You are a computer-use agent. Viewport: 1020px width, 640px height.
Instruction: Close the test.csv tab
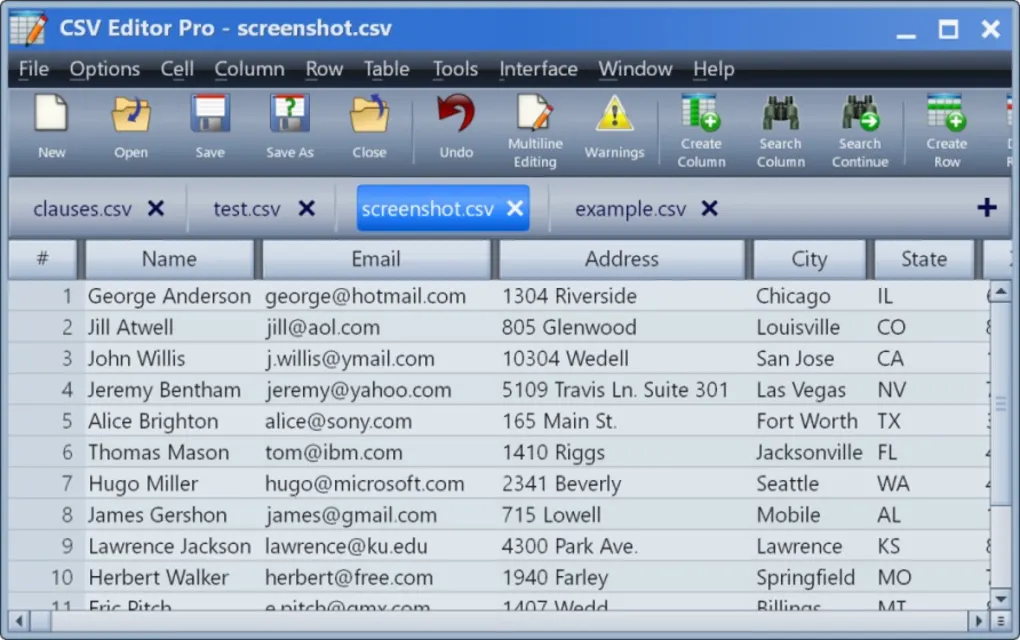coord(307,209)
